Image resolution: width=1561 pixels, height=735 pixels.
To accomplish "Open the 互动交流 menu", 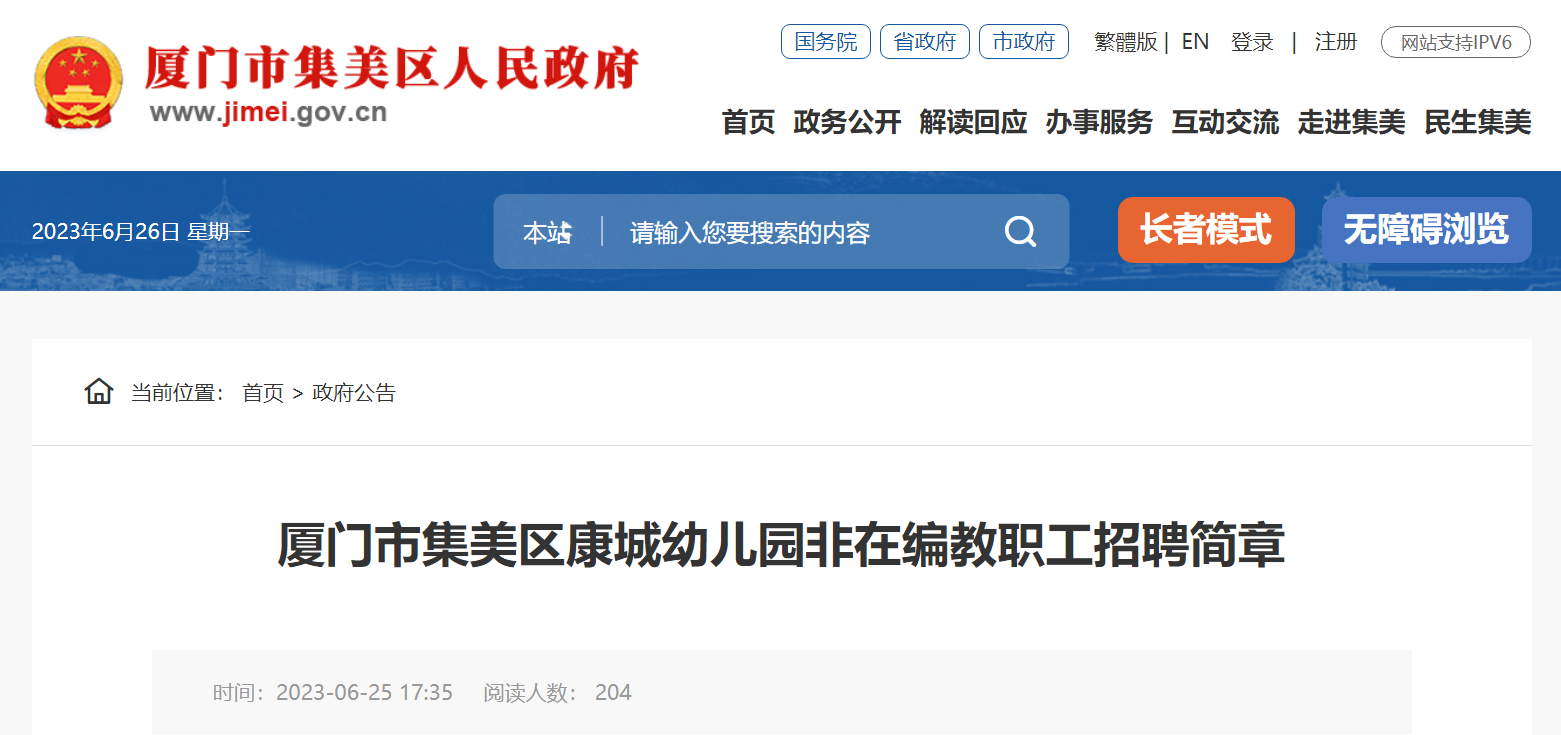I will 1225,123.
